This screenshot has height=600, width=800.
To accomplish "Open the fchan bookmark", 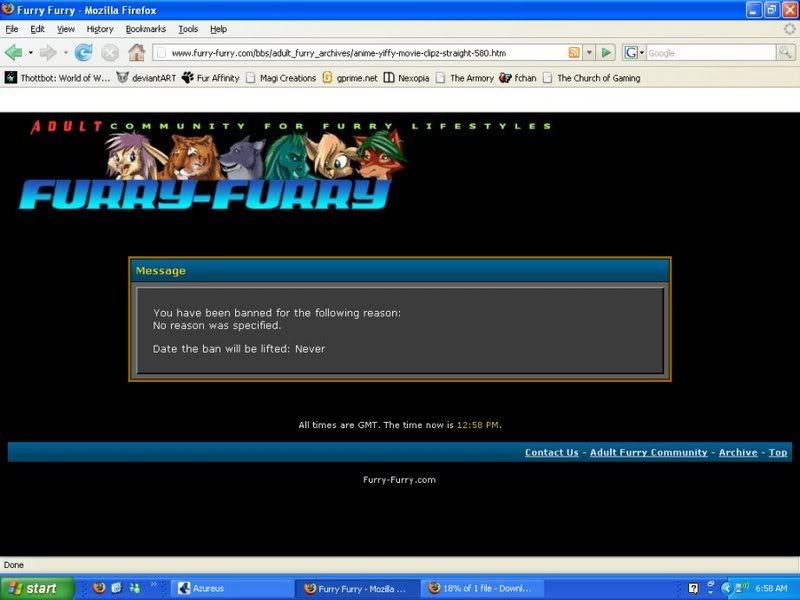I will tap(518, 78).
